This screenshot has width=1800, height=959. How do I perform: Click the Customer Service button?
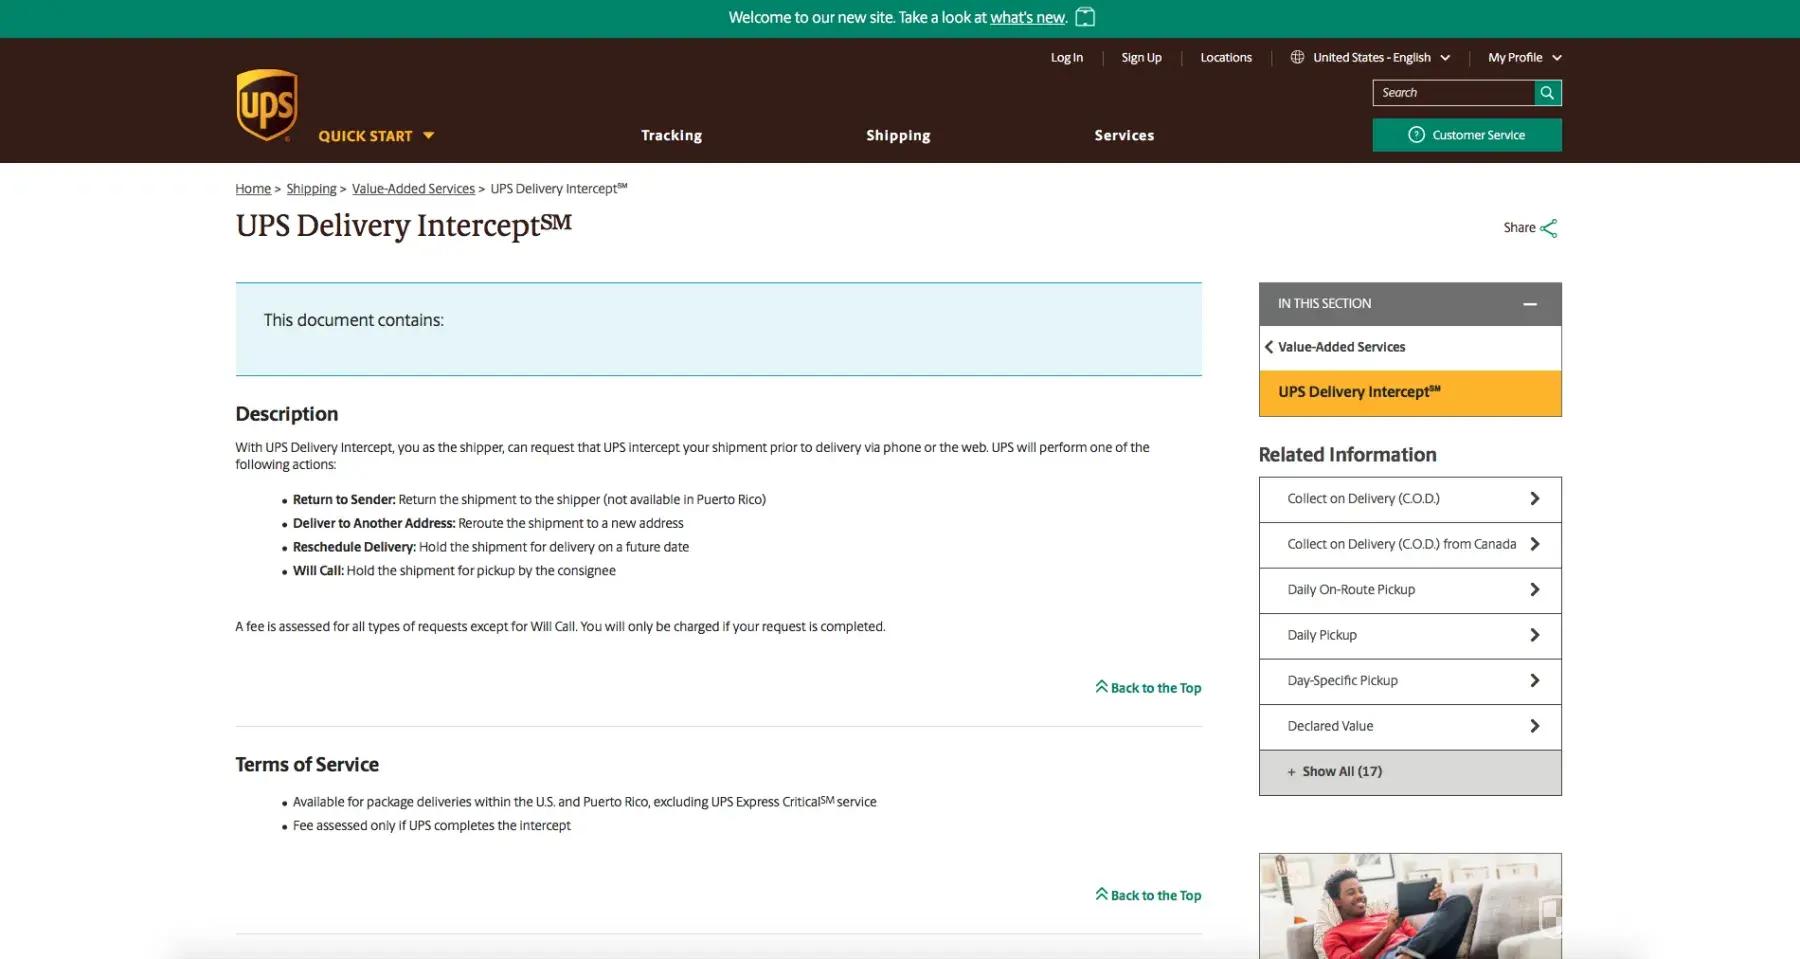(x=1466, y=135)
